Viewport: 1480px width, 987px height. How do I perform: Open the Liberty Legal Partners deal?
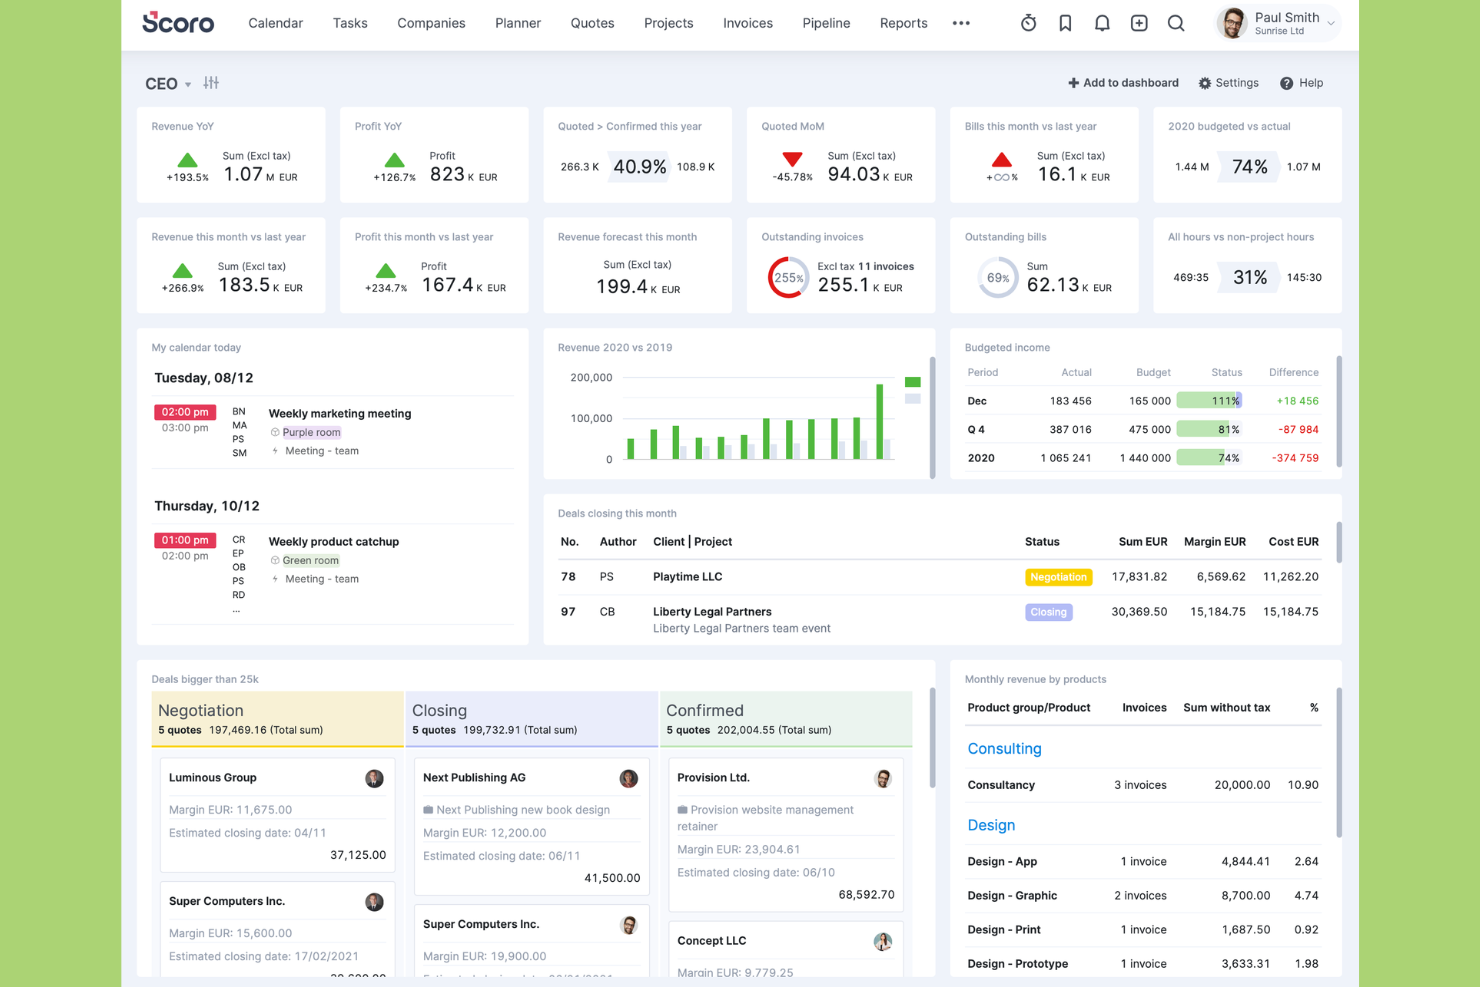click(x=712, y=612)
